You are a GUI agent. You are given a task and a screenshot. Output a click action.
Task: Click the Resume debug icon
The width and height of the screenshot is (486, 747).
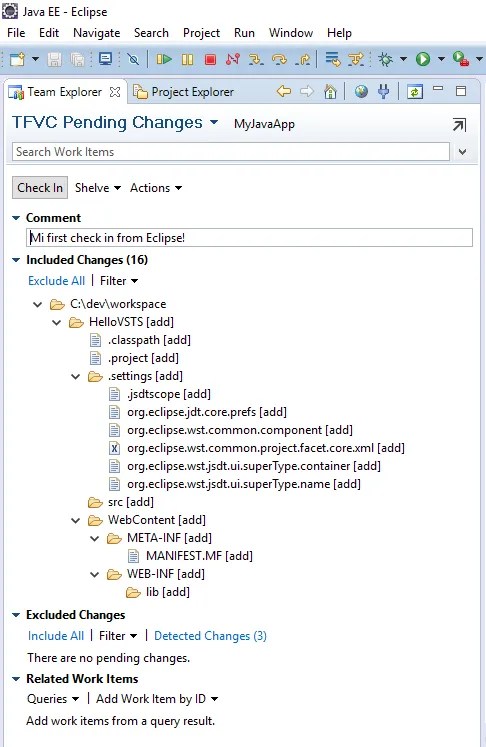pos(164,59)
